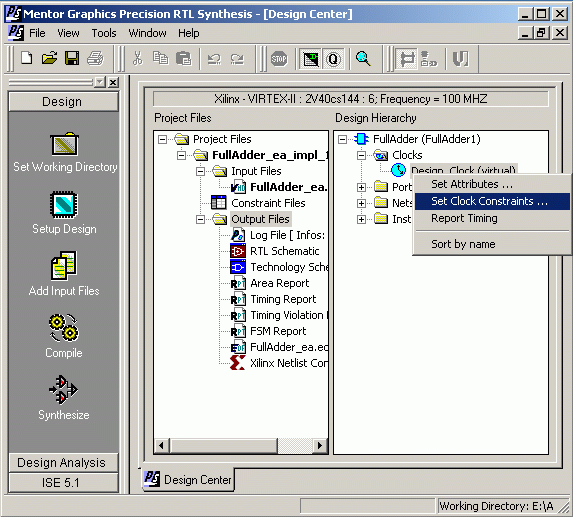573x517 pixels.
Task: Switch to the Design Center tab
Action: coord(189,479)
